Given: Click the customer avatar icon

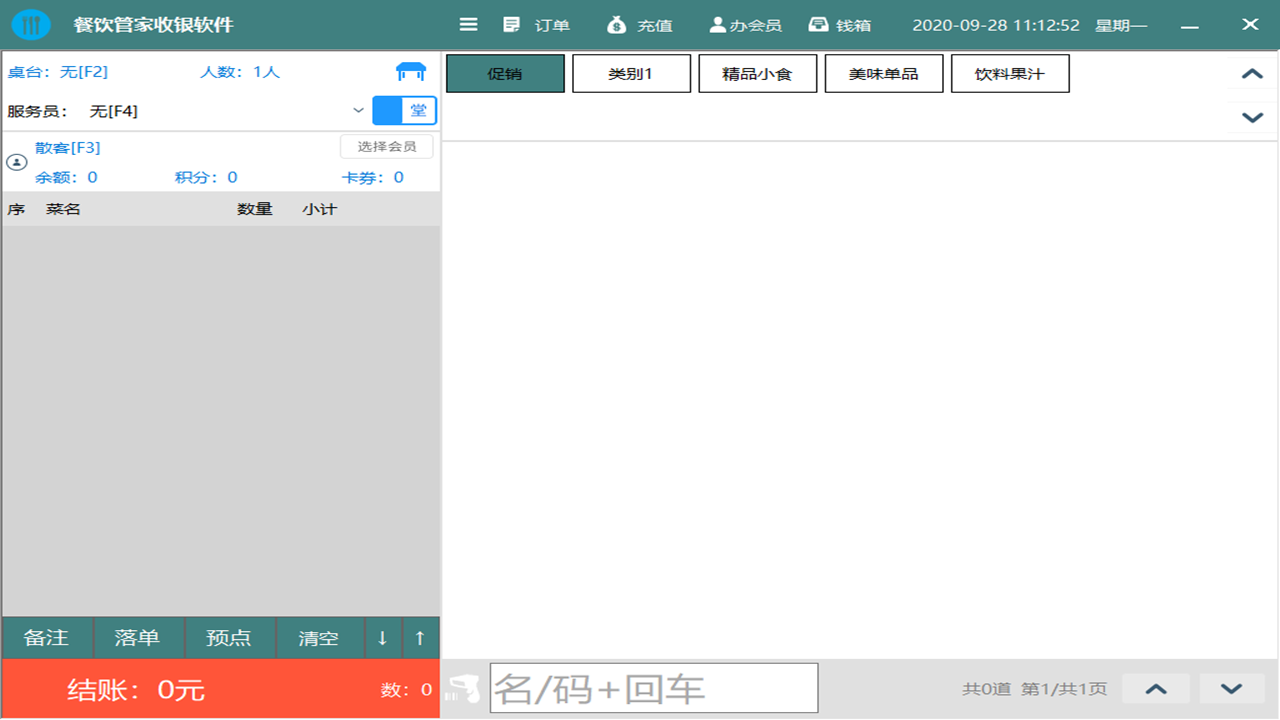Looking at the screenshot, I should point(17,162).
